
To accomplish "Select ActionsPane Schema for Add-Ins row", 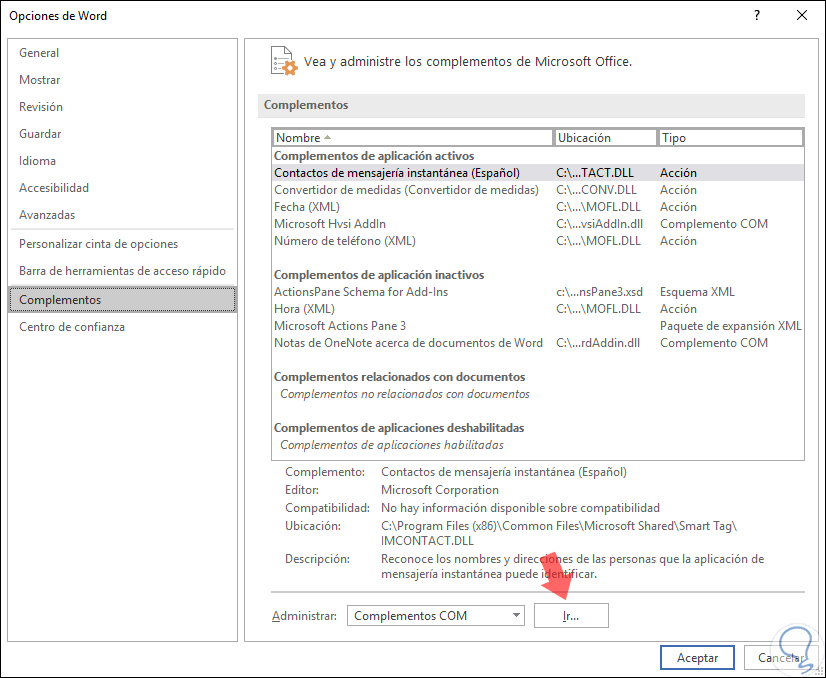I will click(x=538, y=292).
